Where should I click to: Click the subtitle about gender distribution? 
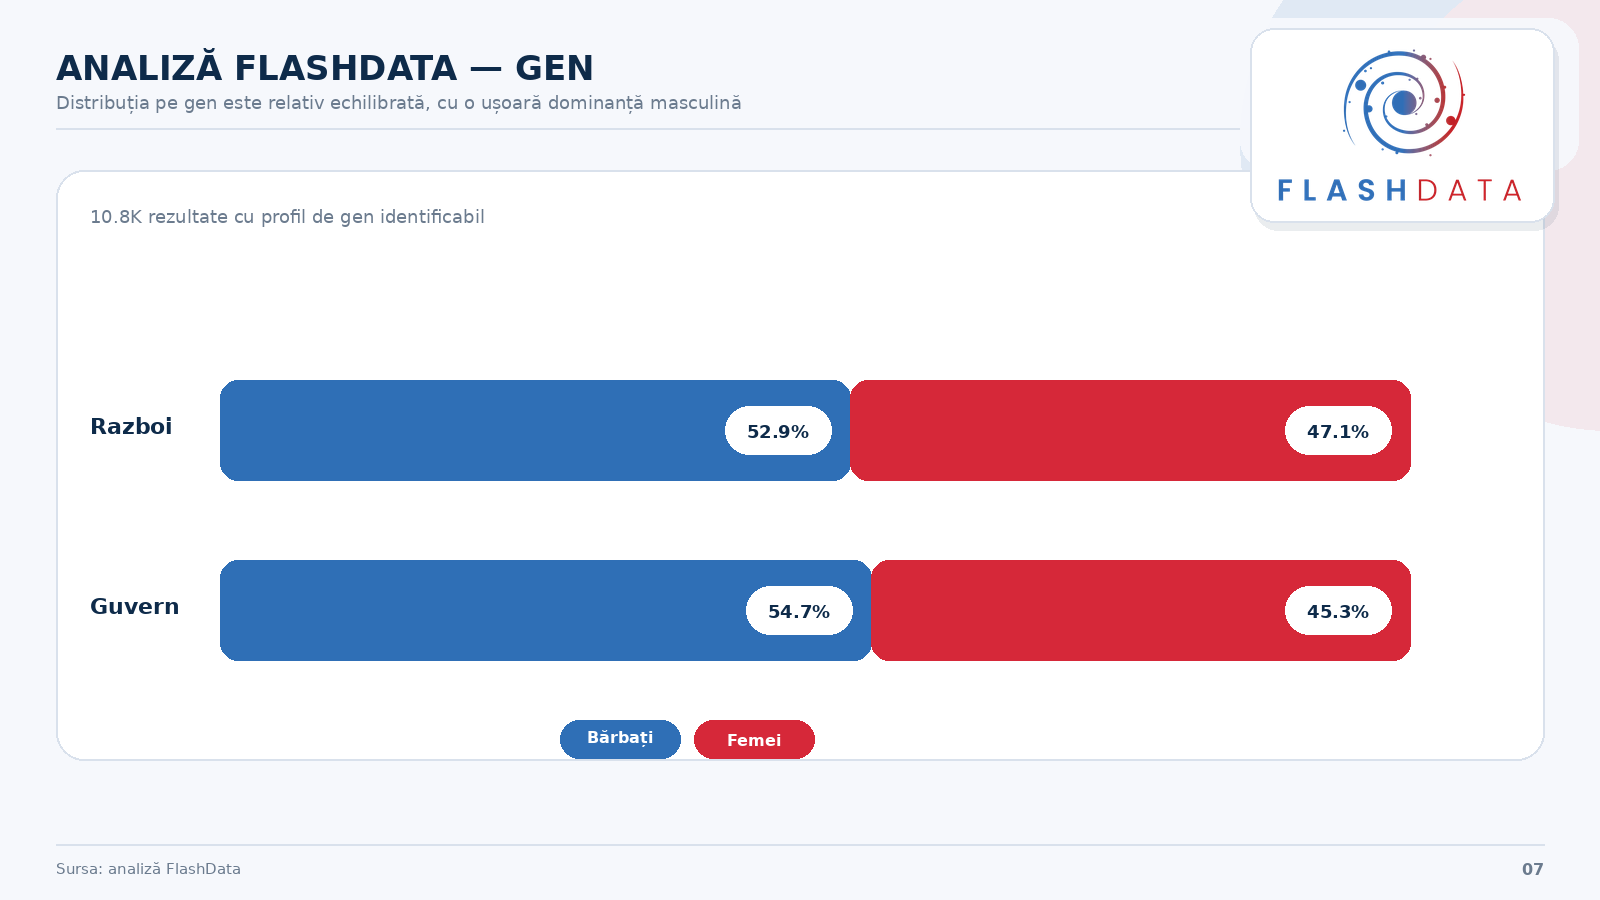[398, 103]
